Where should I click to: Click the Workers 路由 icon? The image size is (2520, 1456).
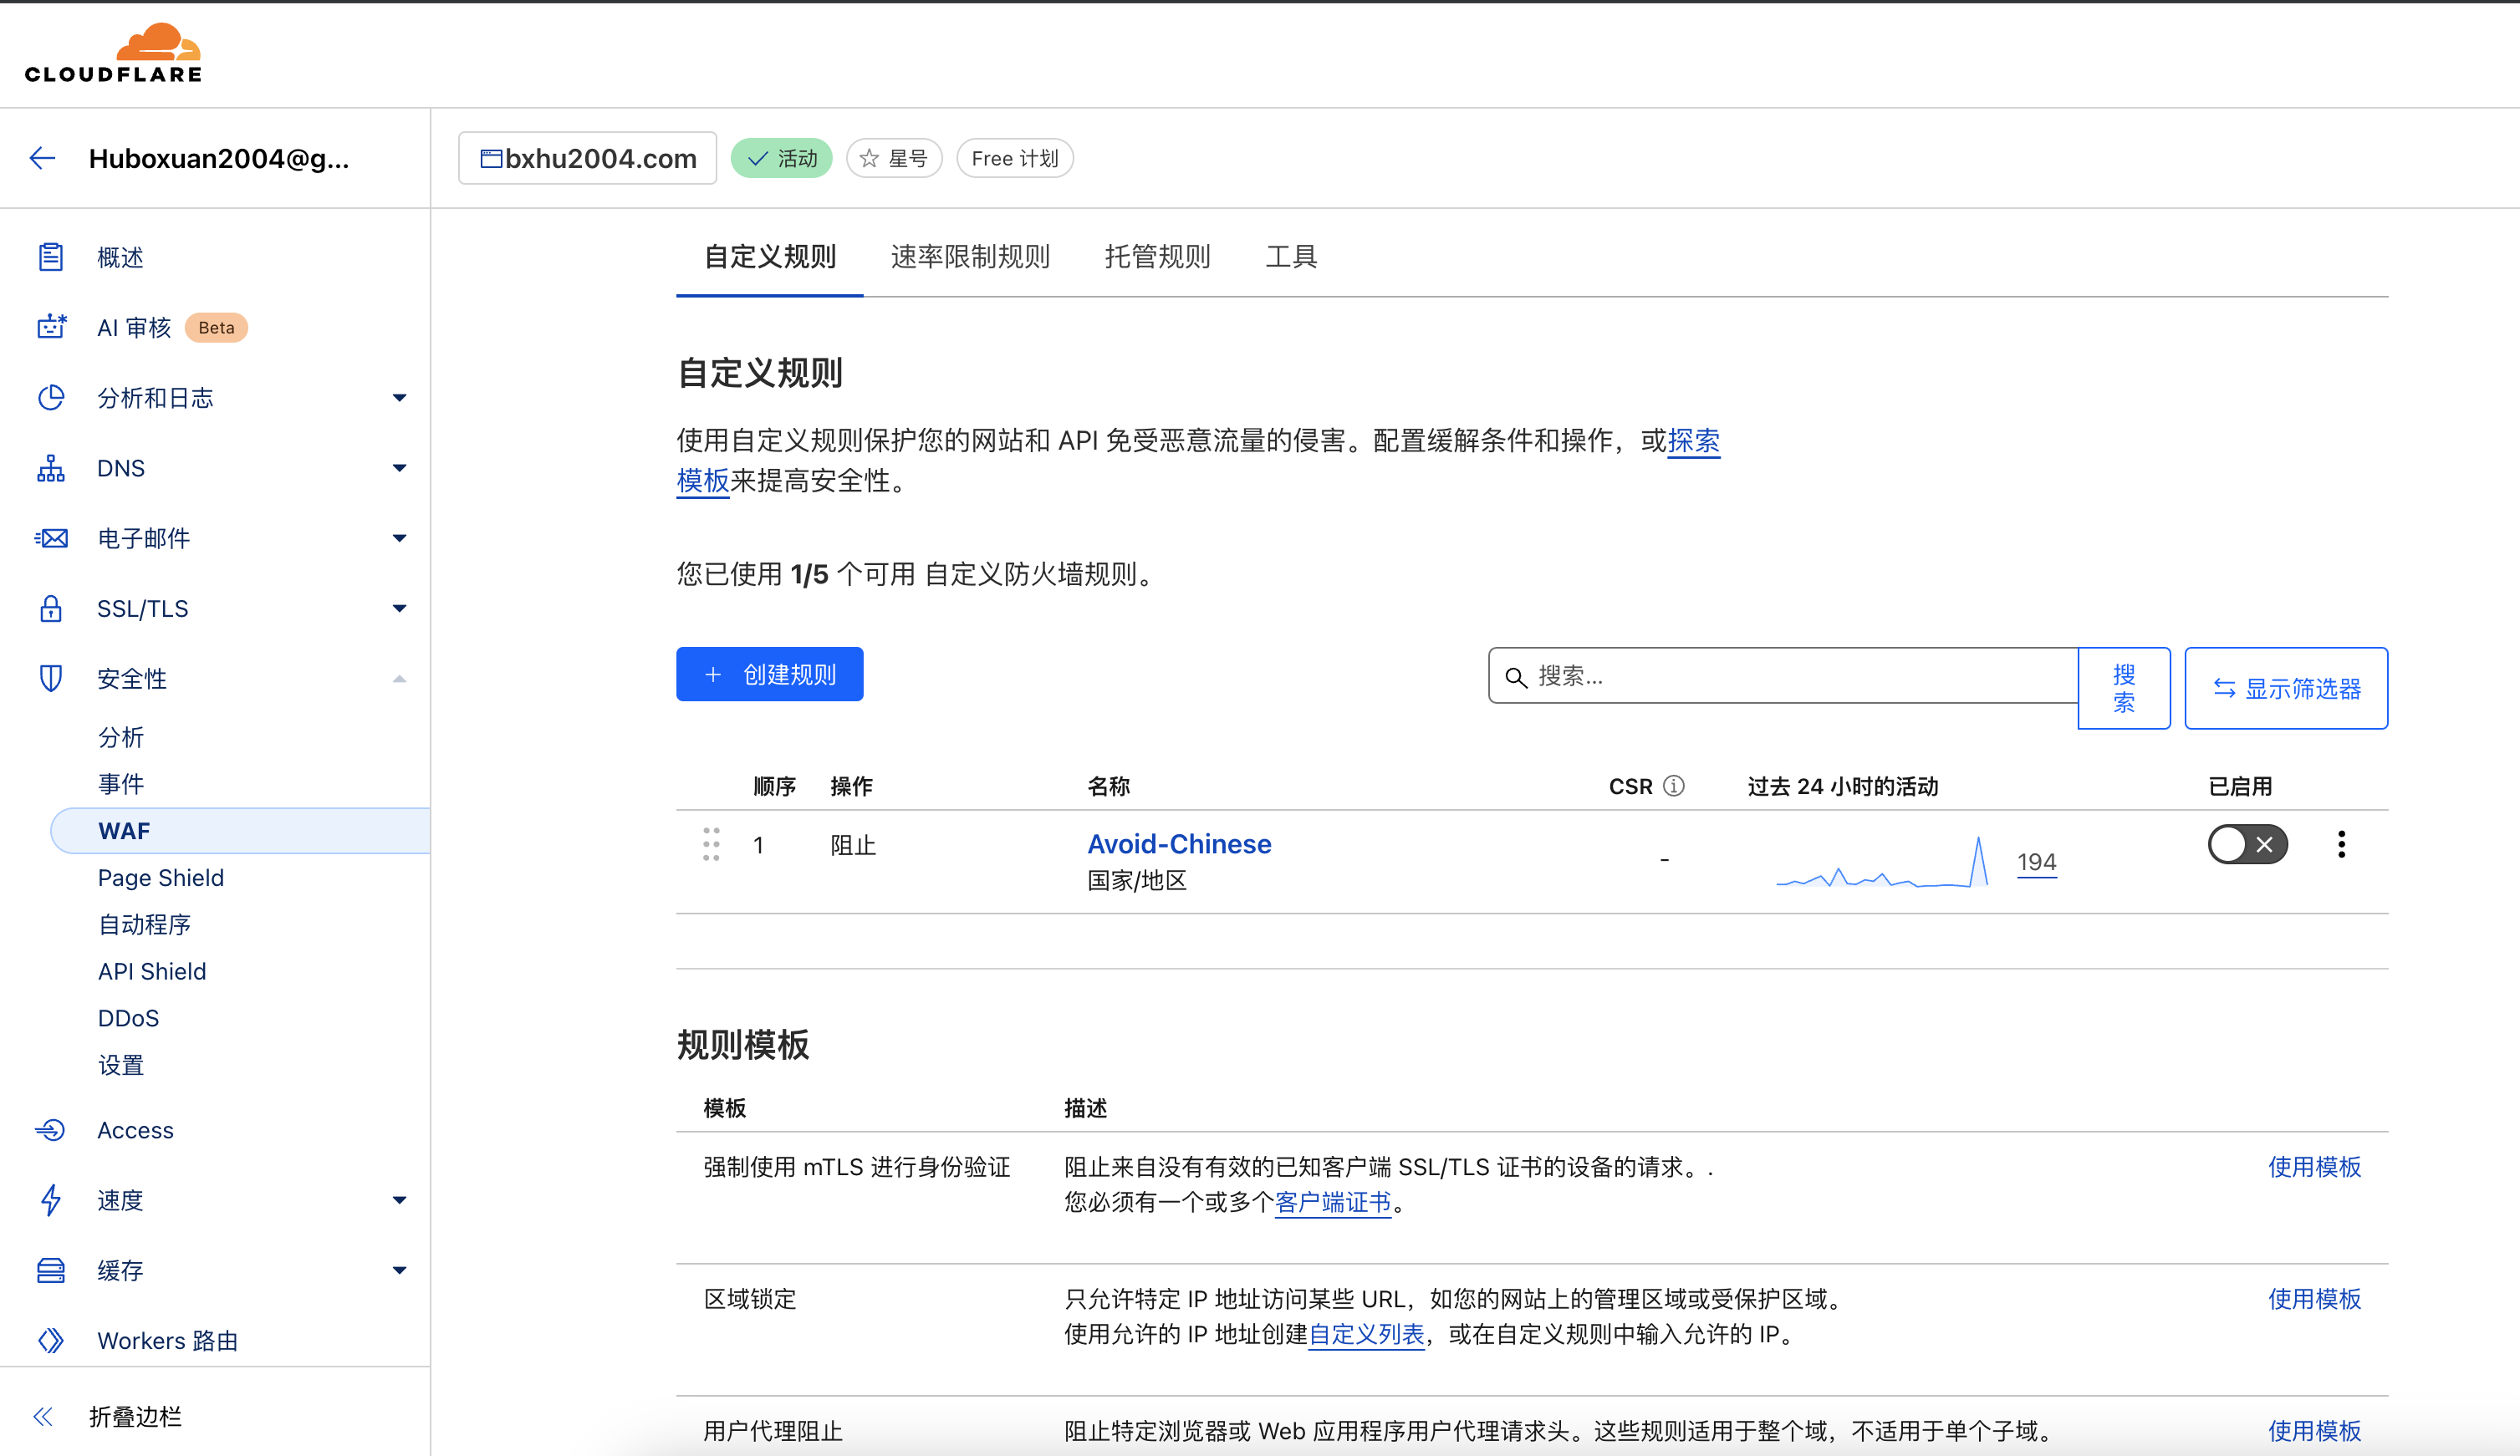tap(51, 1340)
